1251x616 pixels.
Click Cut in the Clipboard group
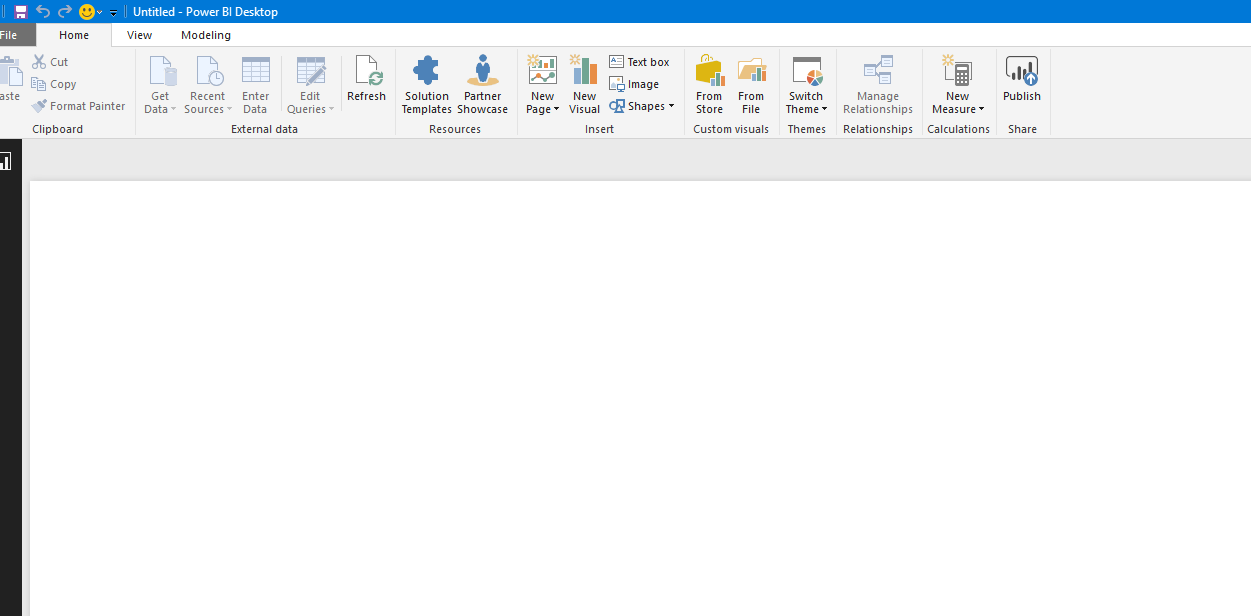tap(50, 62)
